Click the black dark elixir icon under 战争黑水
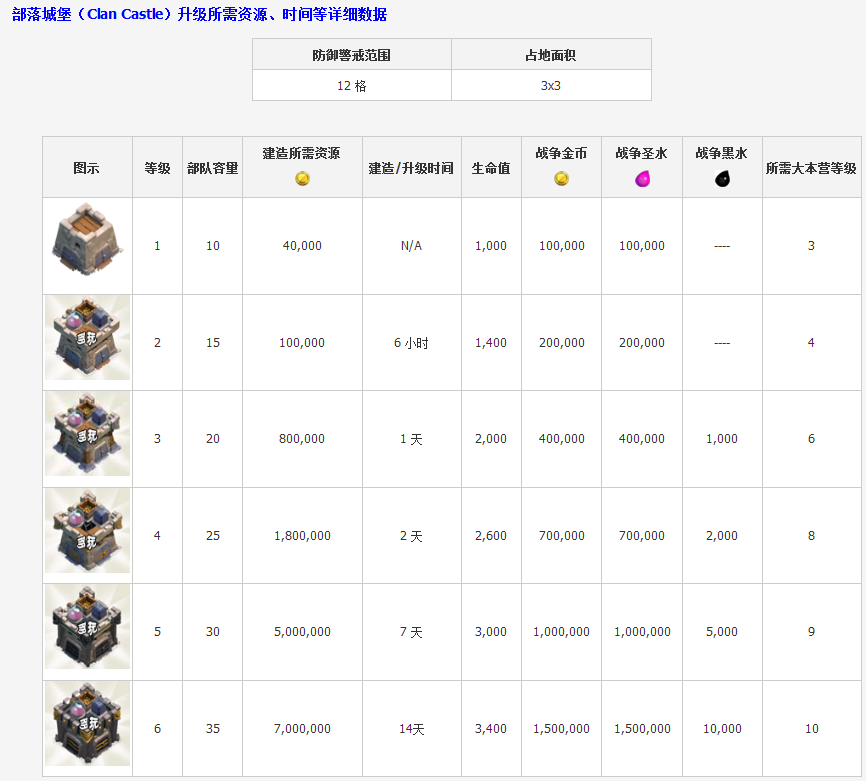Screen dimensions: 866x781 [722, 178]
